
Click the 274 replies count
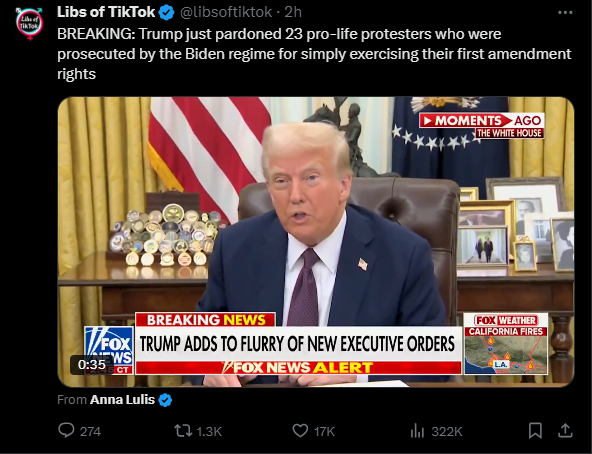click(x=90, y=431)
